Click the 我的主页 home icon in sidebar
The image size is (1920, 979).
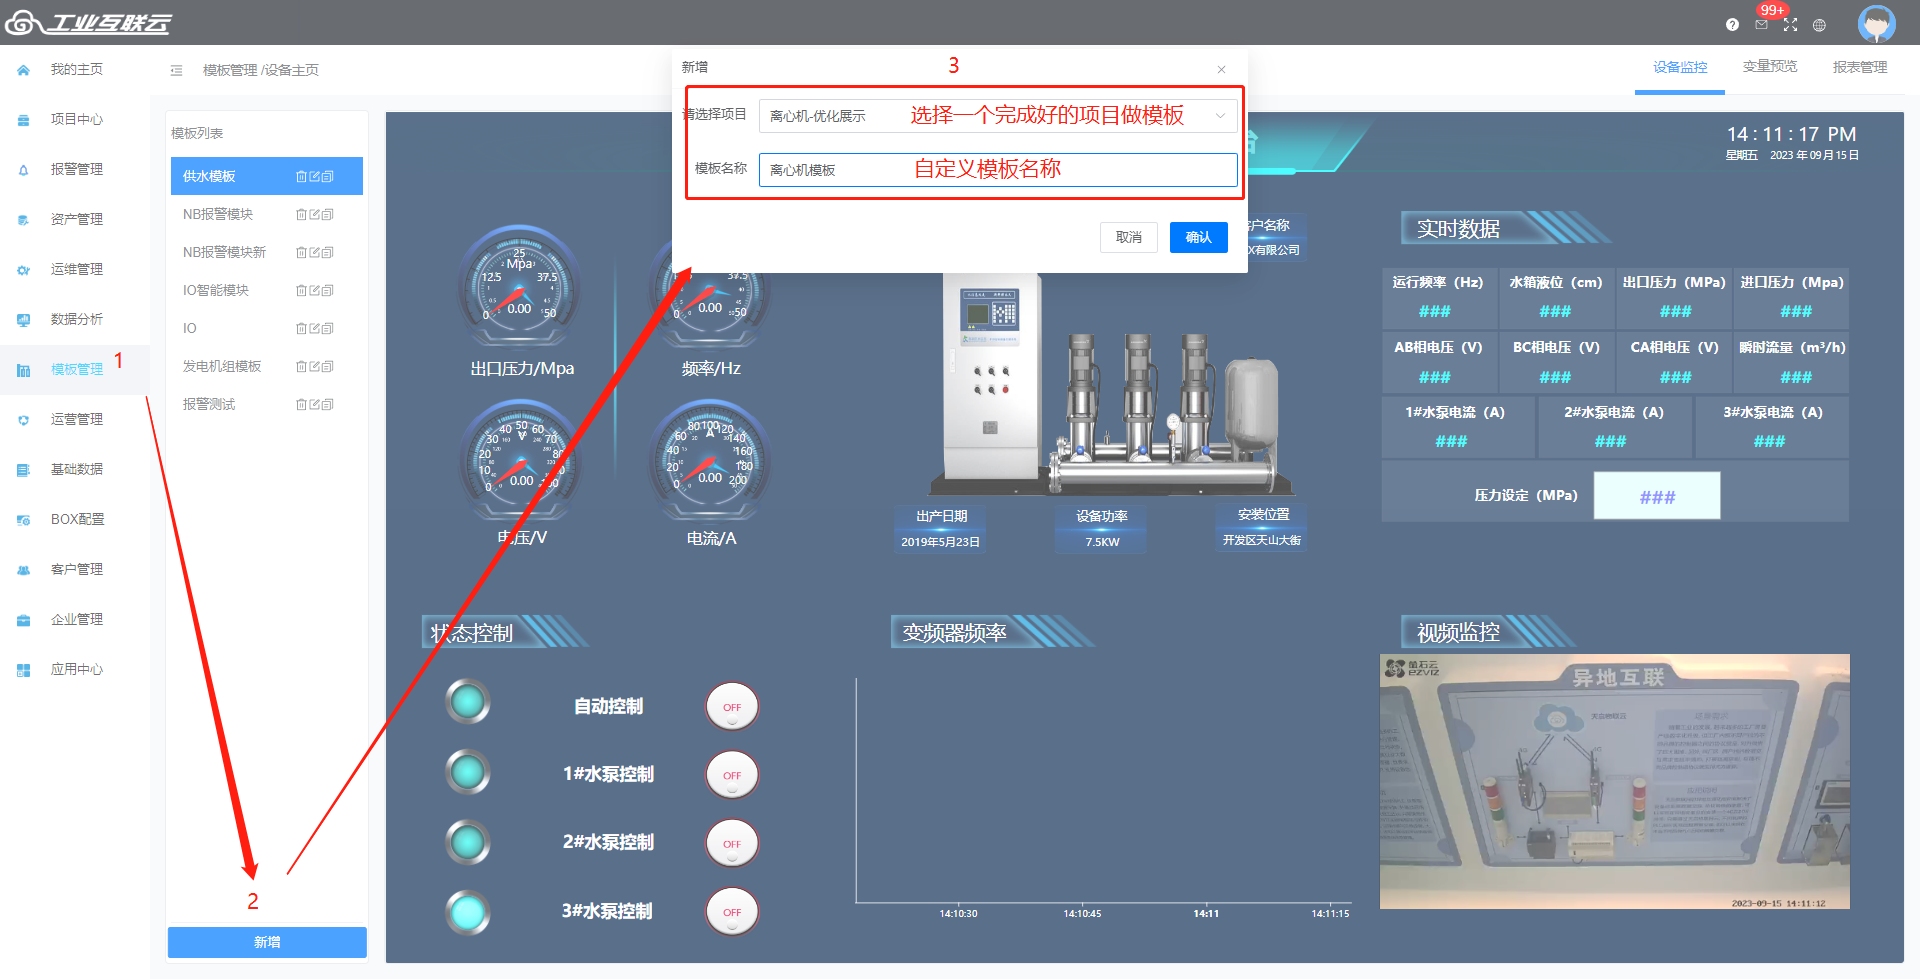coord(23,70)
